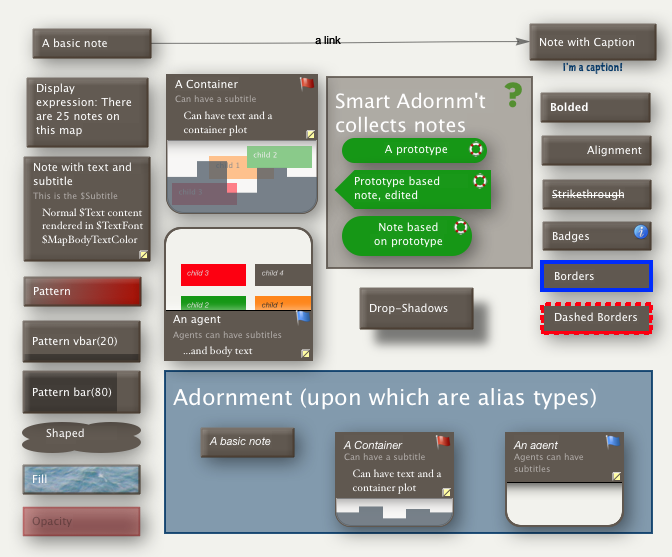
Task: Select the 'Strikethrough' note
Action: [597, 194]
